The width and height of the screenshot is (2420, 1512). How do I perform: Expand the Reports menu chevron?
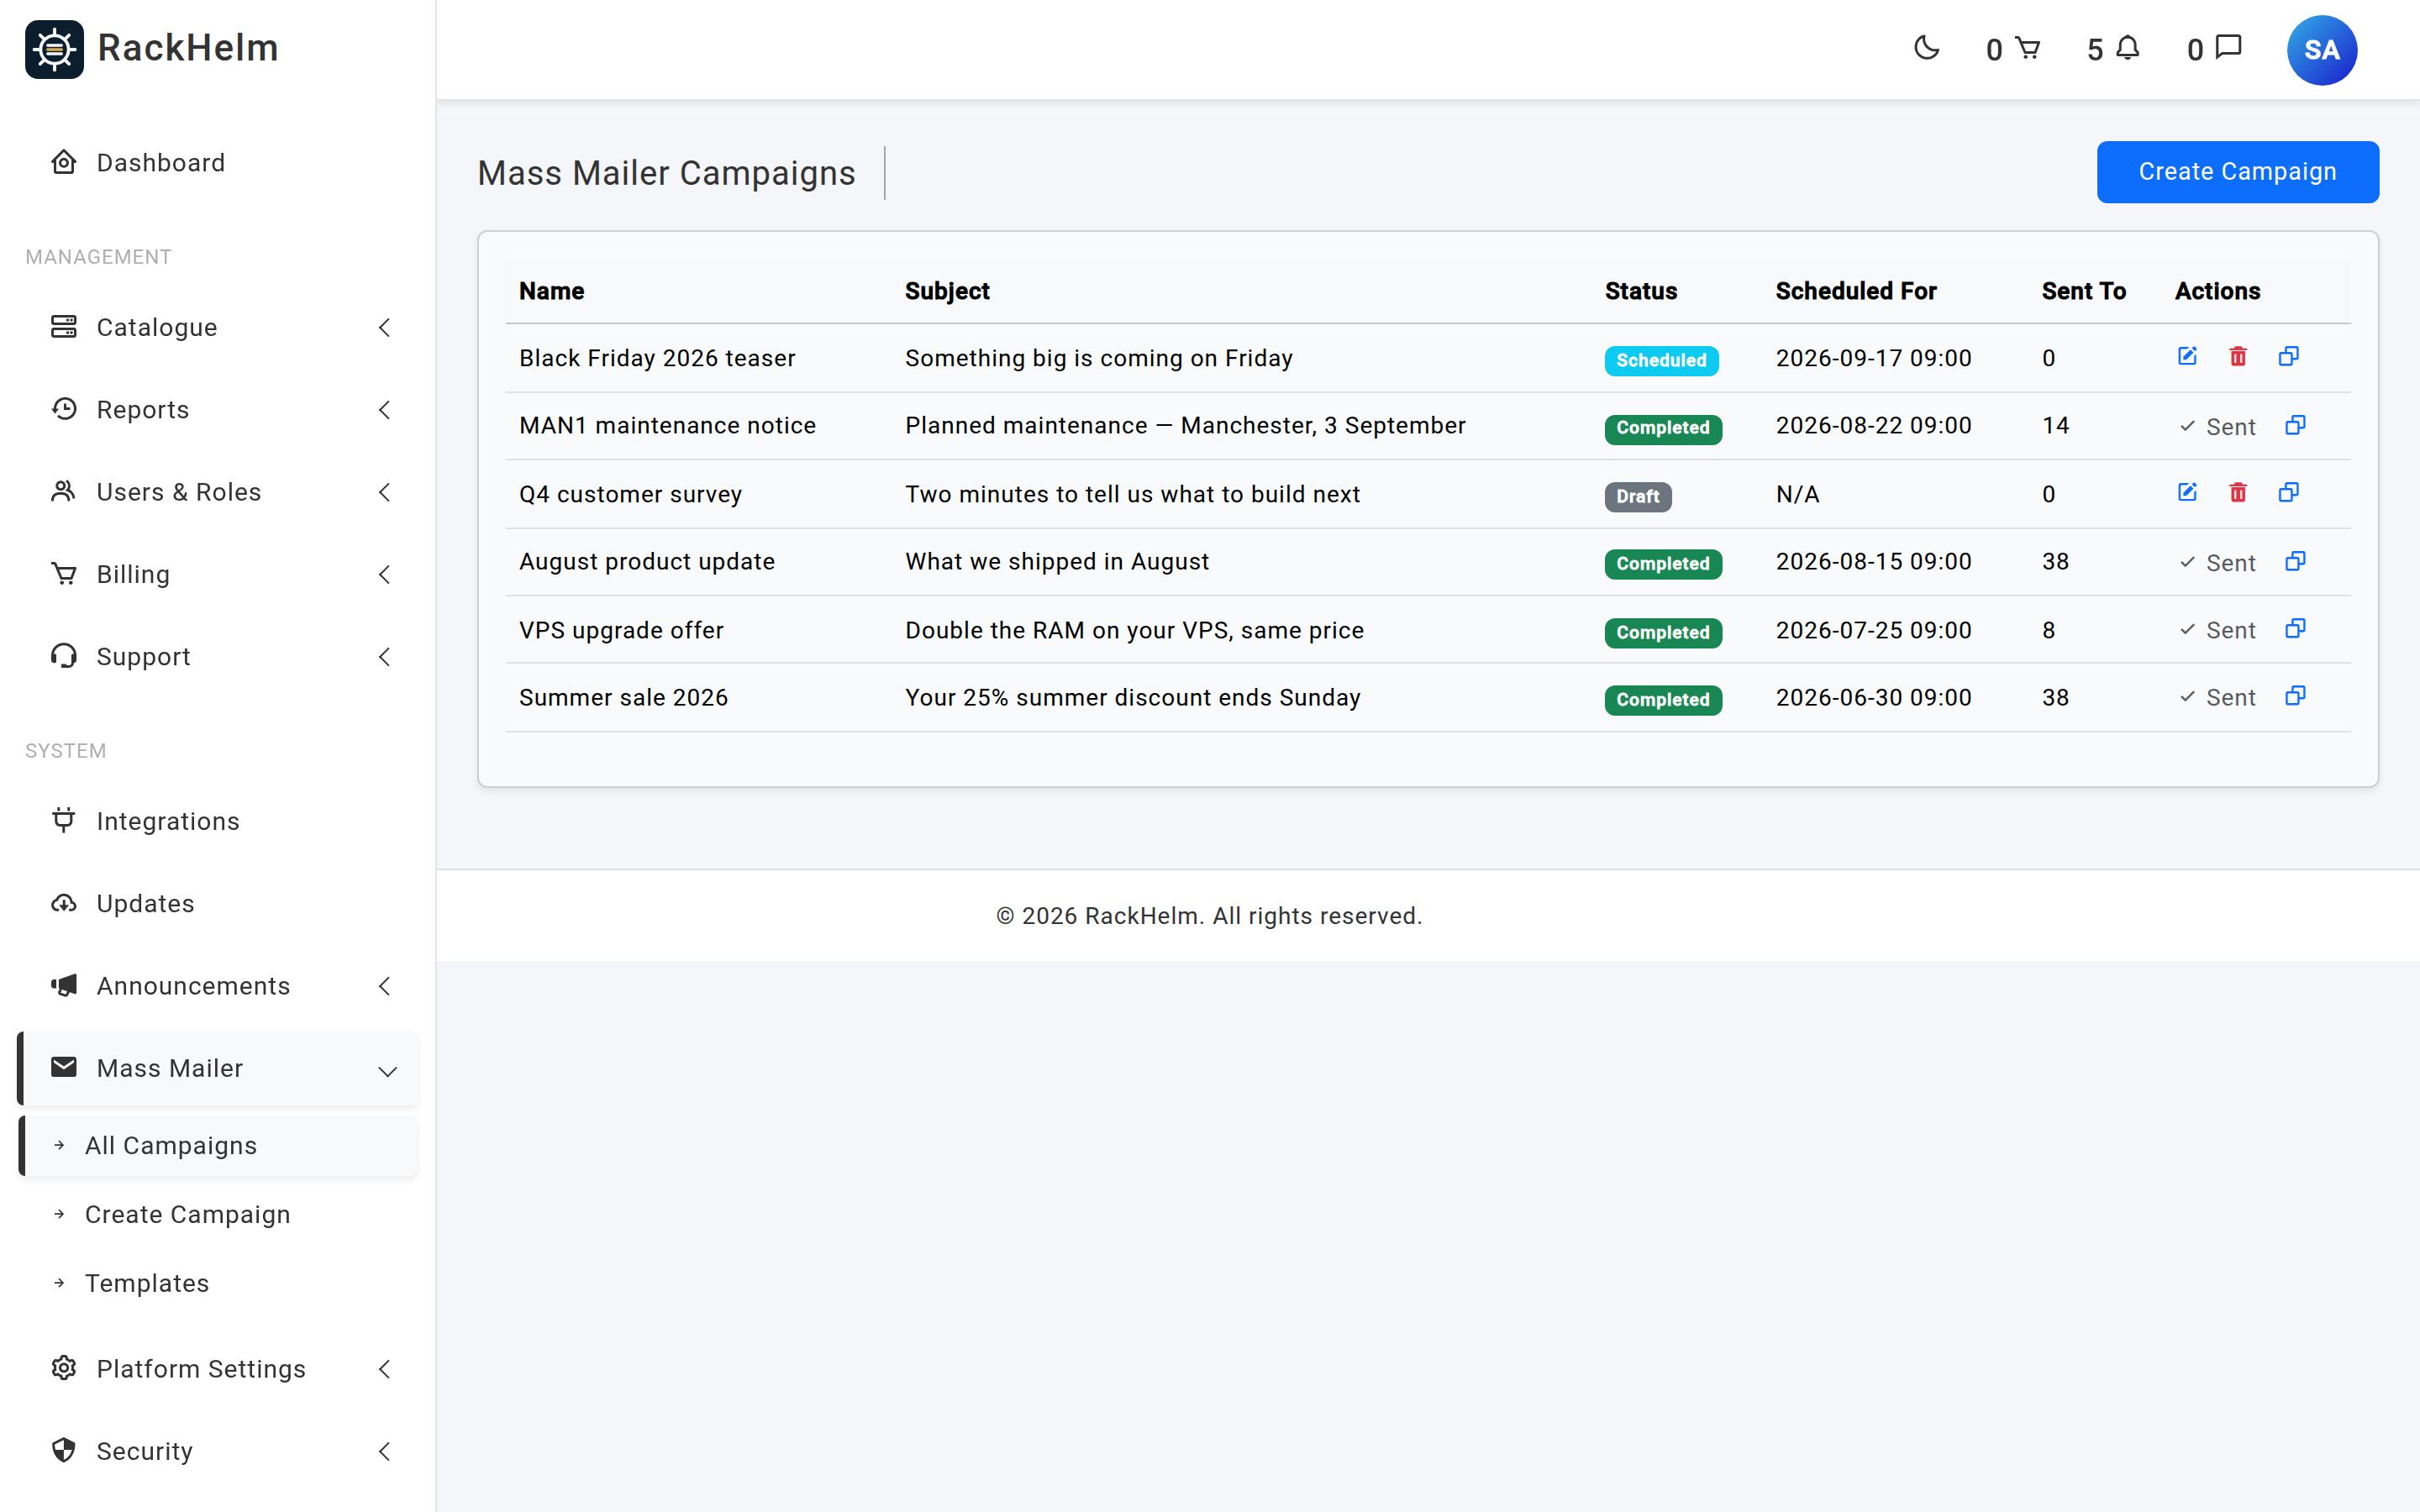tap(385, 409)
